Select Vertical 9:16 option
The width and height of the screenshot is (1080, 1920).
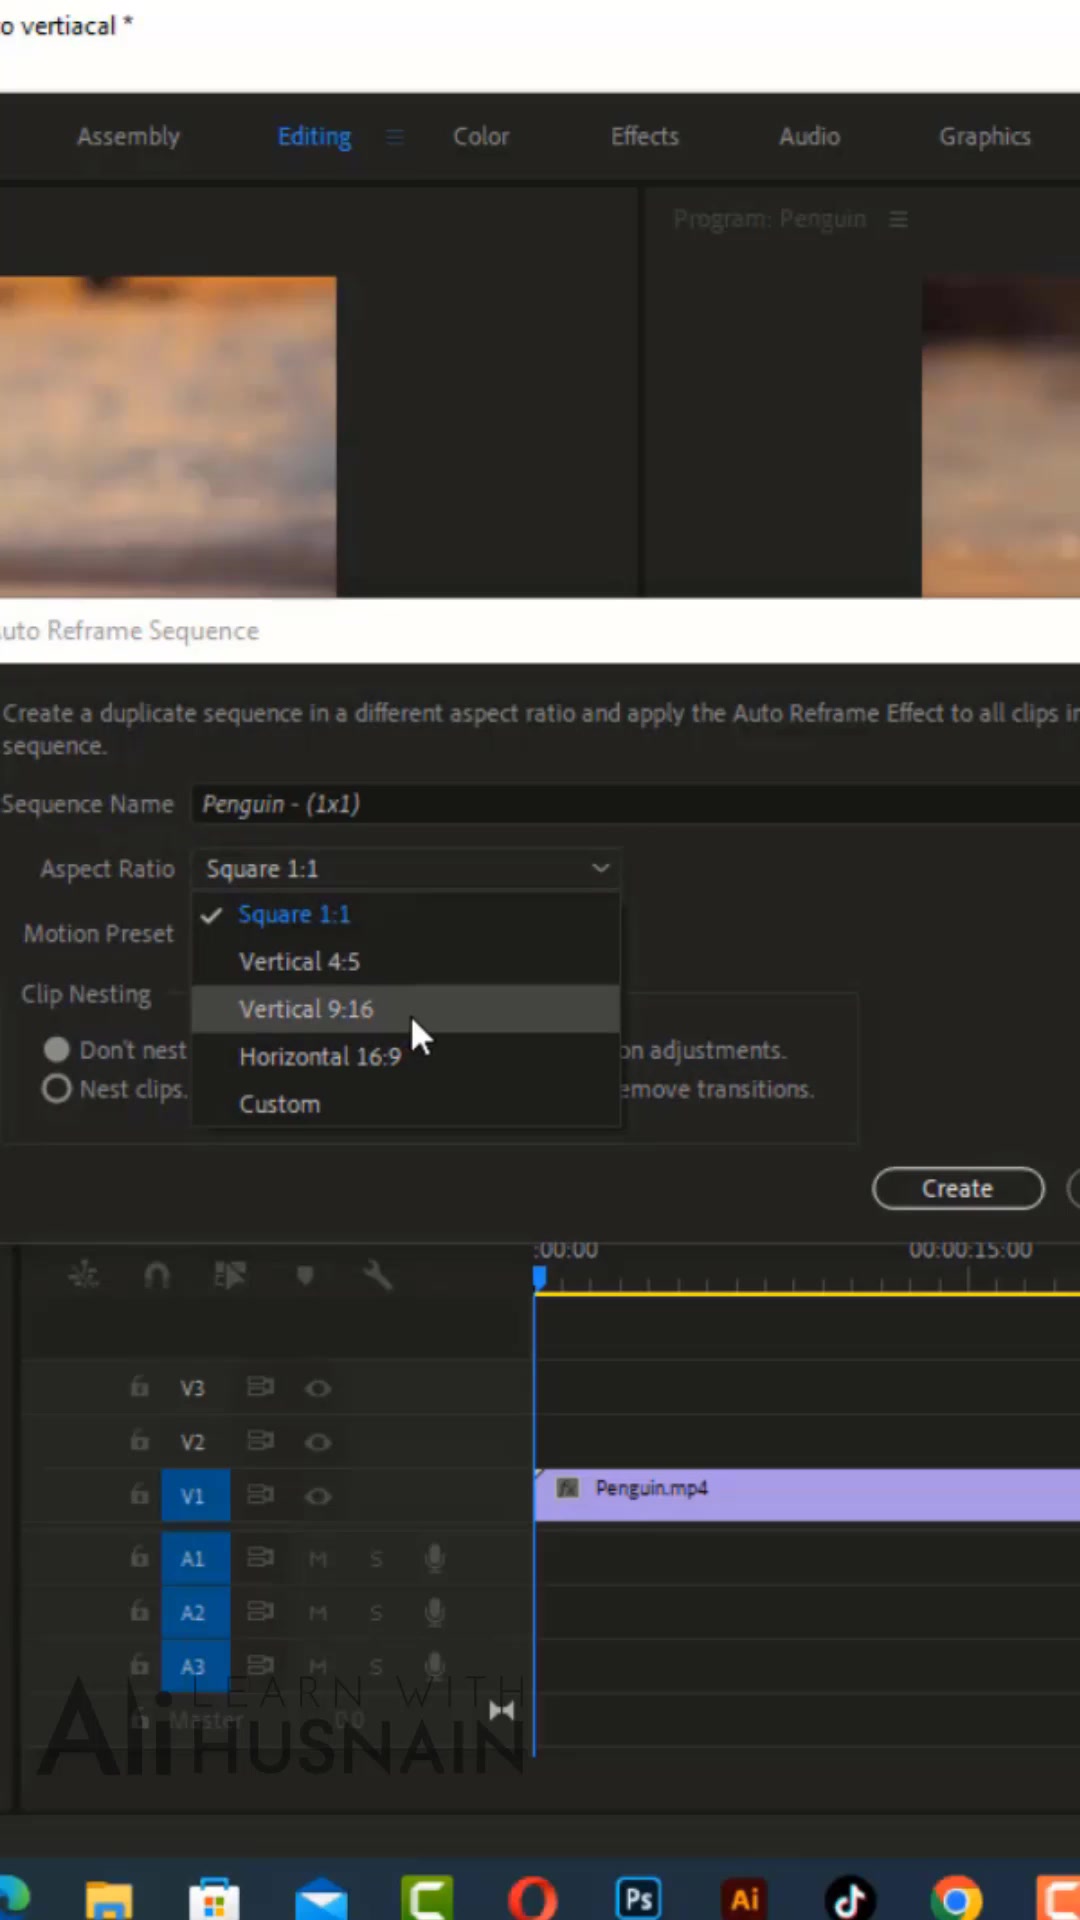pos(406,1009)
